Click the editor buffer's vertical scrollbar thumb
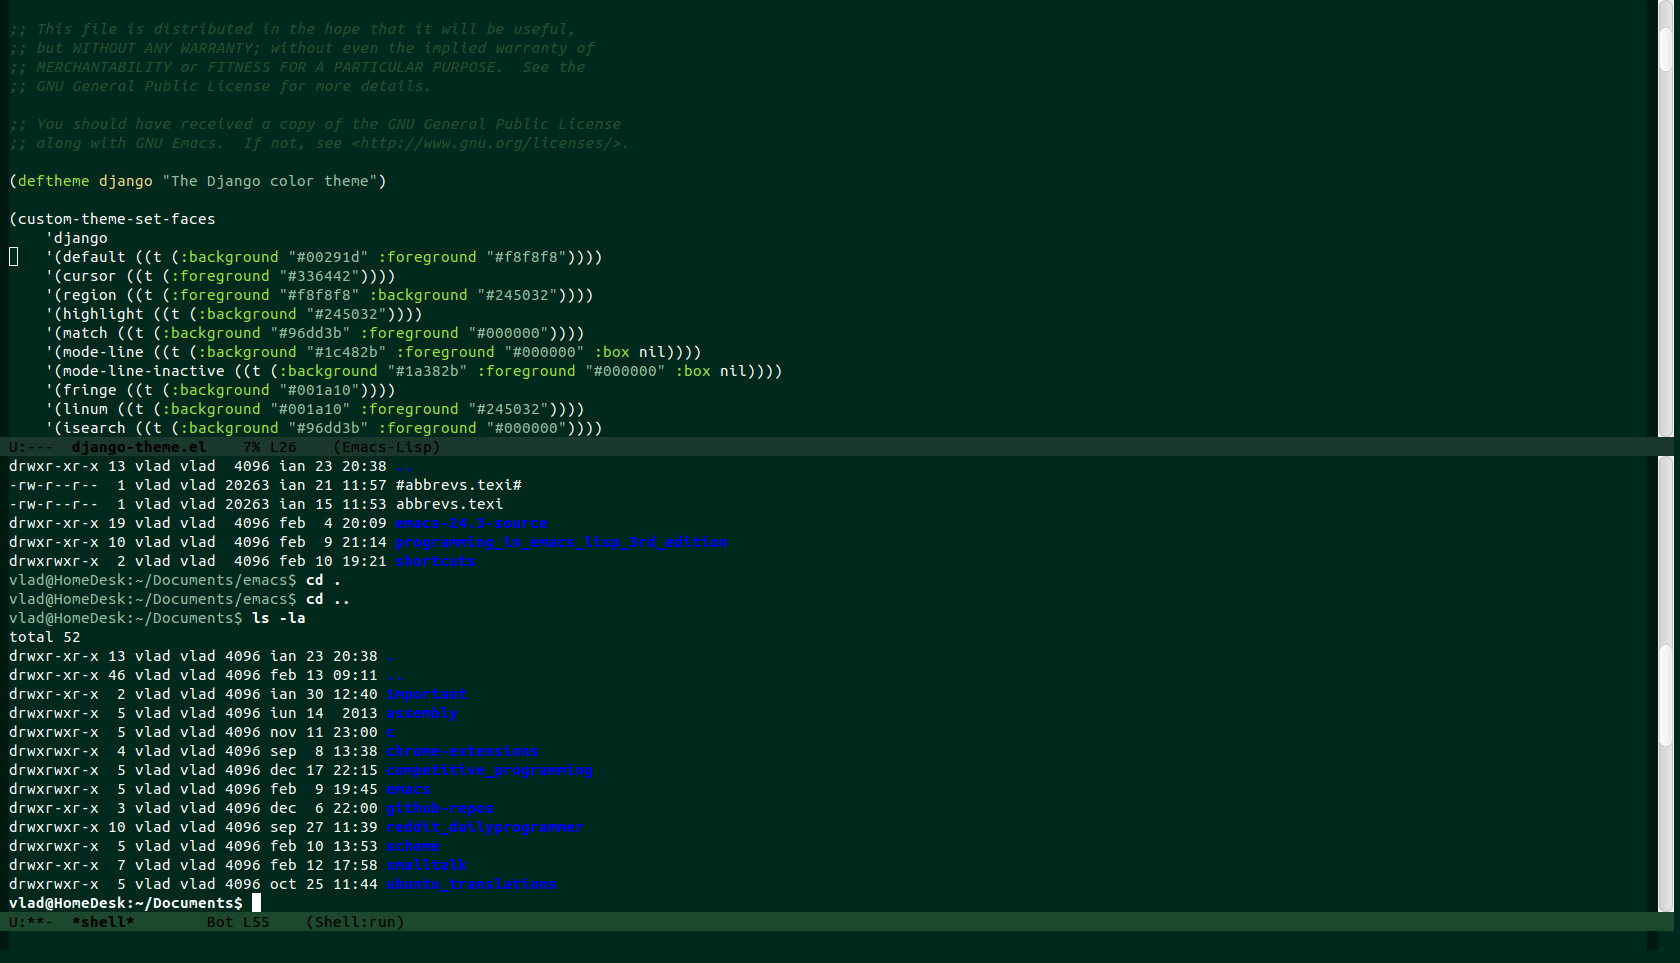The width and height of the screenshot is (1680, 963). click(x=1665, y=48)
